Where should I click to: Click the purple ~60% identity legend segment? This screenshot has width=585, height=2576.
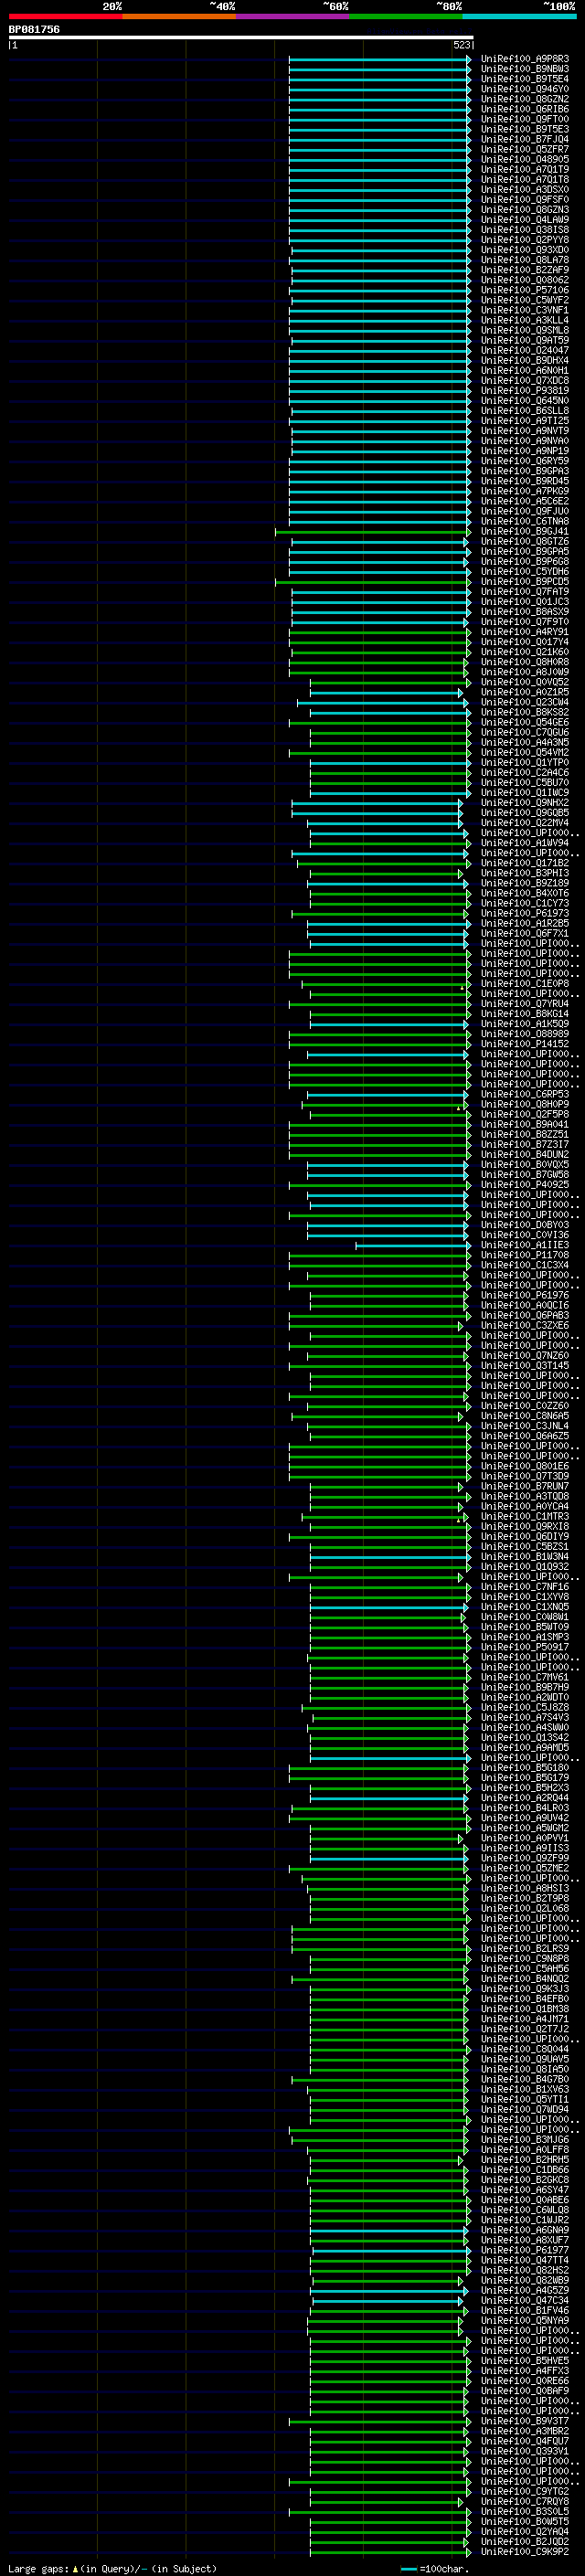292,16
